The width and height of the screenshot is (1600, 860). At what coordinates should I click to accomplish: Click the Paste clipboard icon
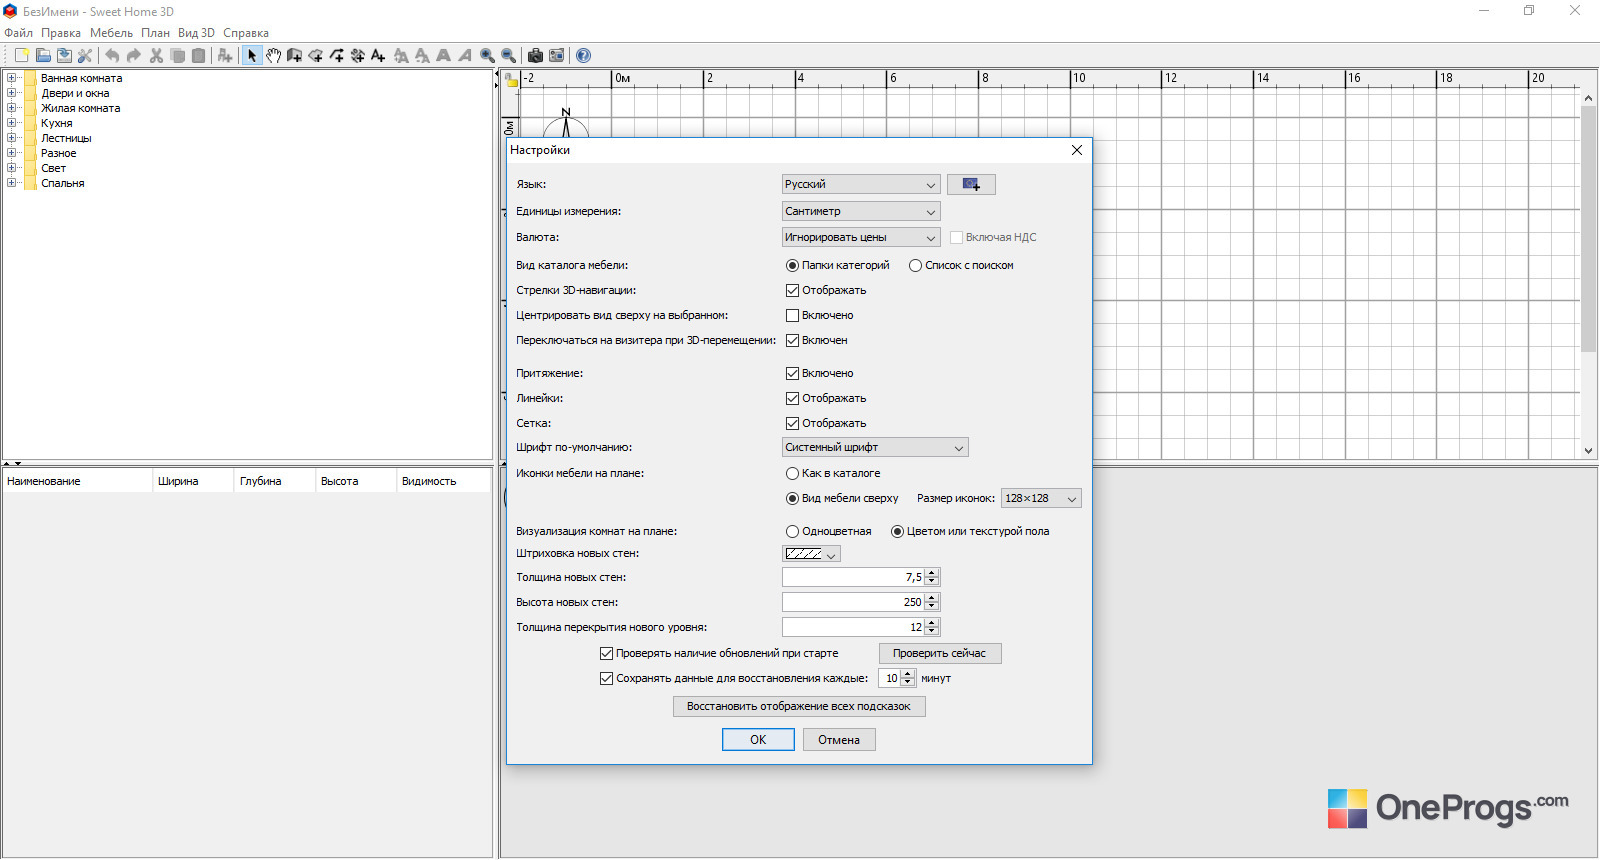click(198, 56)
